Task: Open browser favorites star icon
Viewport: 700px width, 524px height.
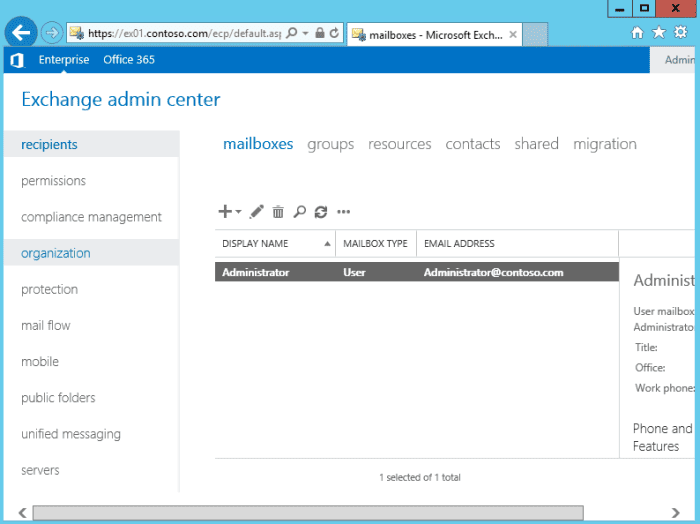Action: pyautogui.click(x=659, y=33)
